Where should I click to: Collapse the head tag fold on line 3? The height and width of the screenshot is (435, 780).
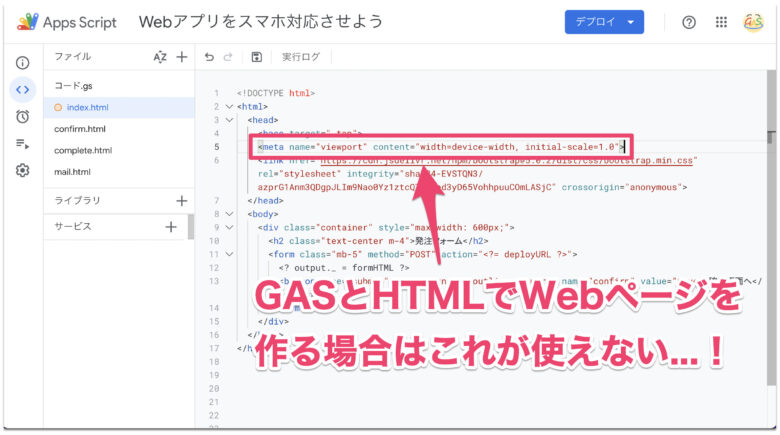point(229,120)
